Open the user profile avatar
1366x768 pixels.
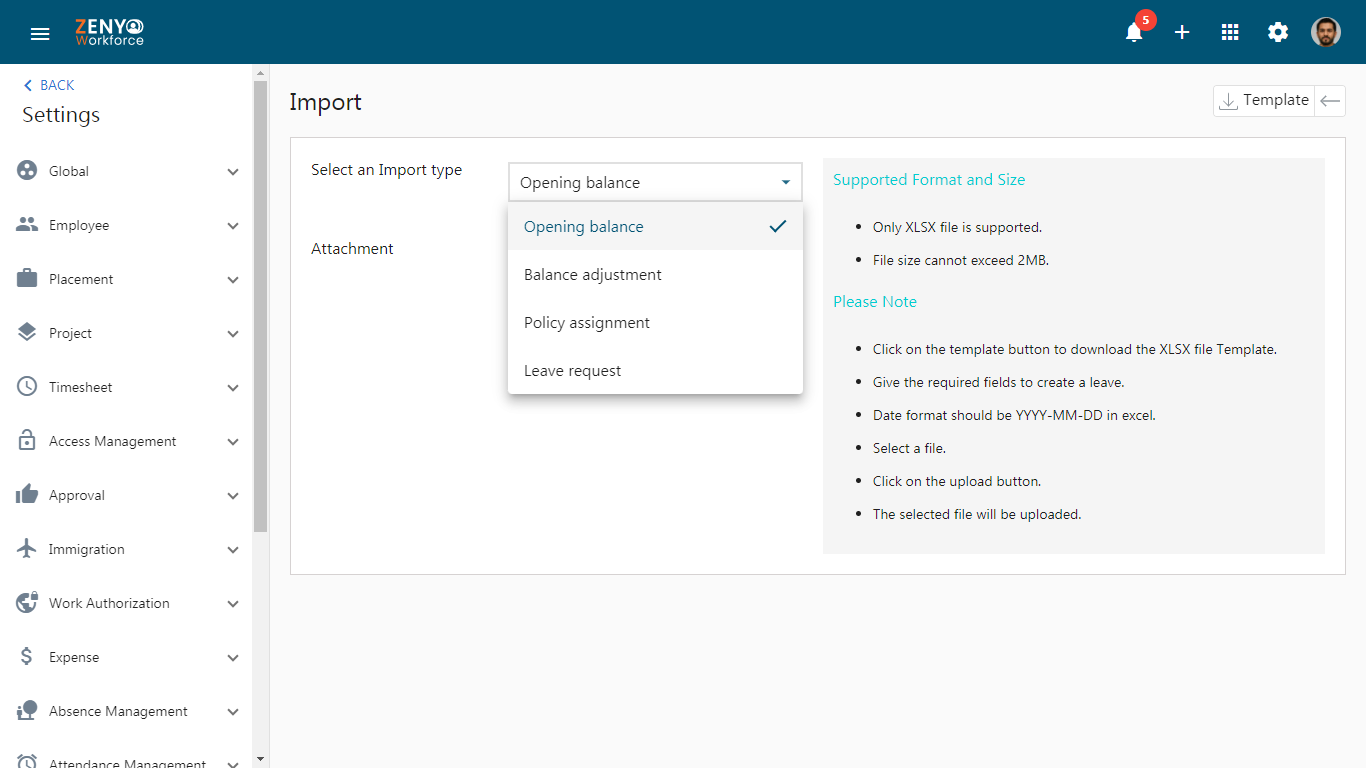1326,32
